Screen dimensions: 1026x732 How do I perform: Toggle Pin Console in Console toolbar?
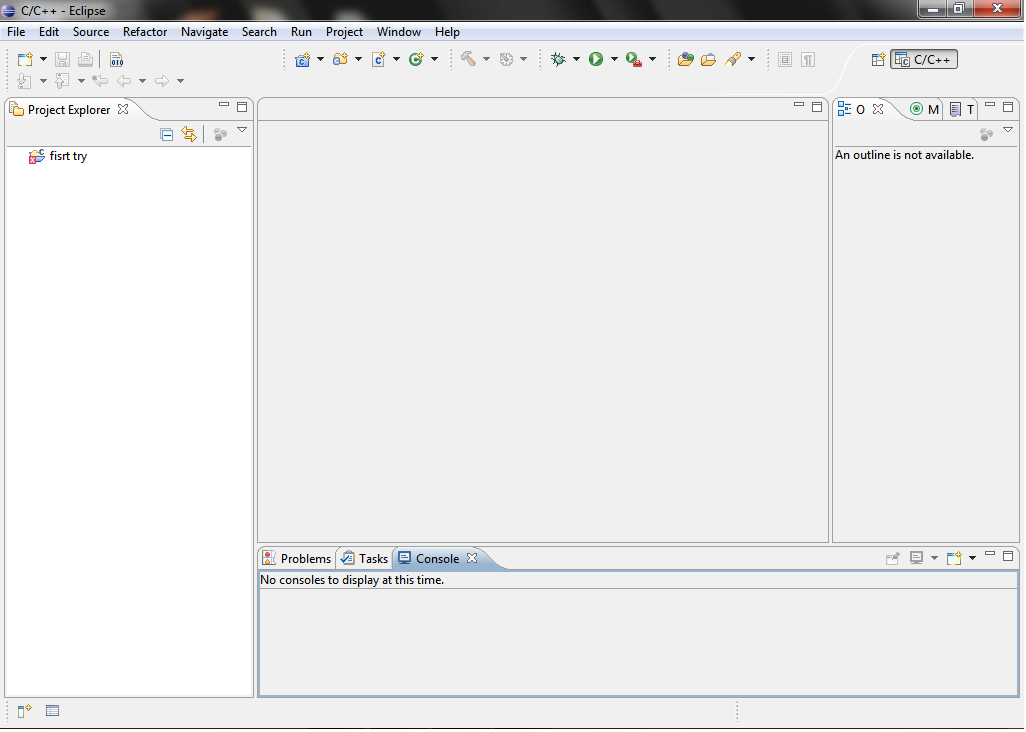893,558
